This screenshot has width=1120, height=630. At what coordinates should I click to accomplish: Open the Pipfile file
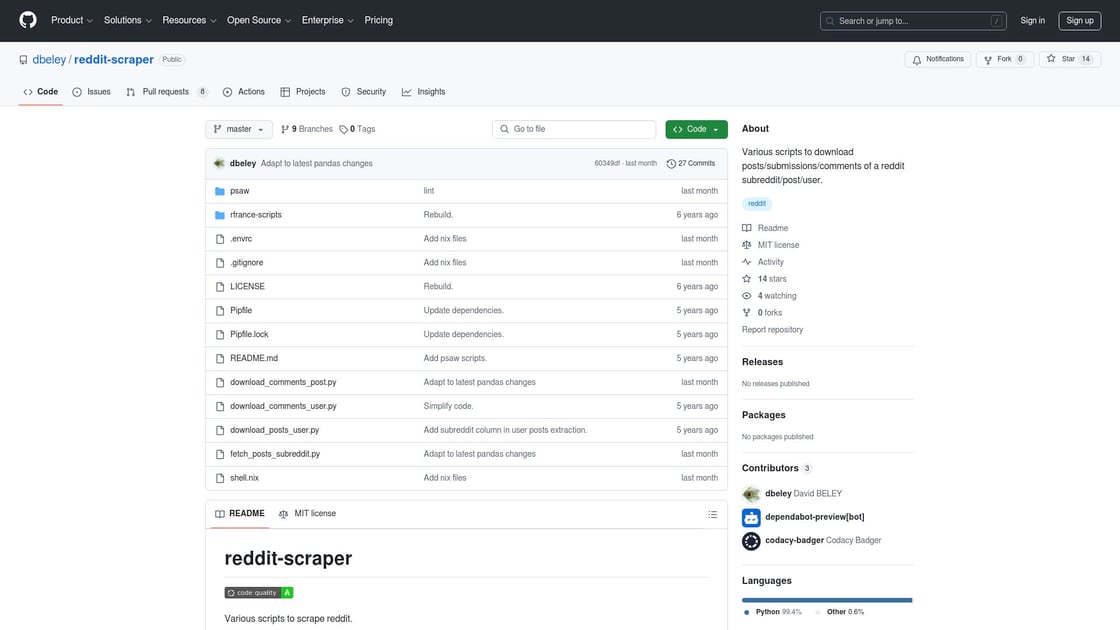pos(241,311)
